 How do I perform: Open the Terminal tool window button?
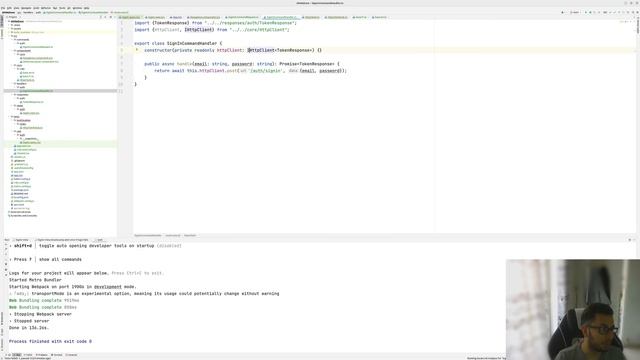point(57,355)
